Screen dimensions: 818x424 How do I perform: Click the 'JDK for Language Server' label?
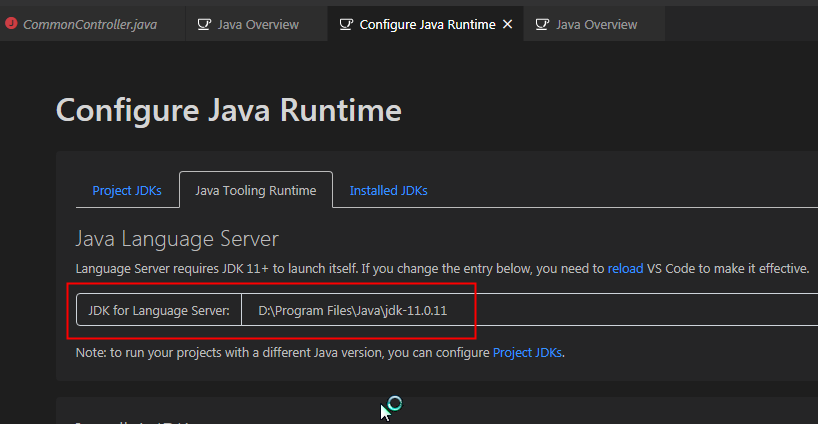[x=159, y=310]
